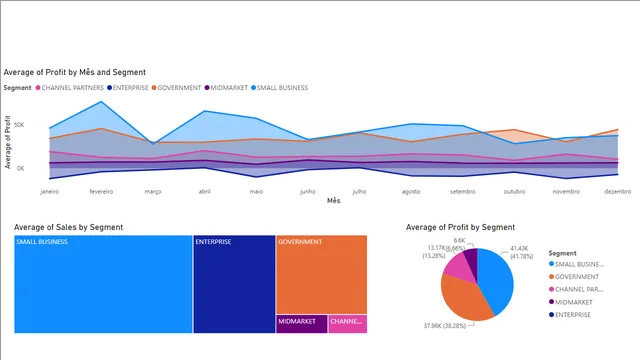Click the Segment heading of line chart legend
The width and height of the screenshot is (640, 360).
pos(18,88)
